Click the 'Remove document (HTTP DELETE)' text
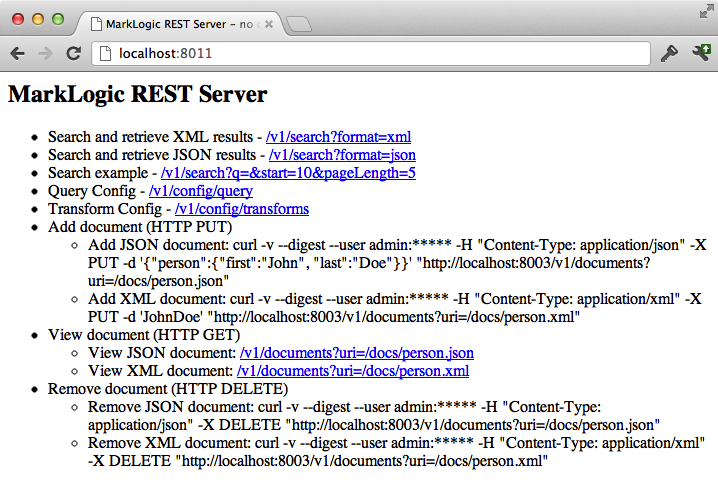The height and width of the screenshot is (485, 718). tap(168, 389)
